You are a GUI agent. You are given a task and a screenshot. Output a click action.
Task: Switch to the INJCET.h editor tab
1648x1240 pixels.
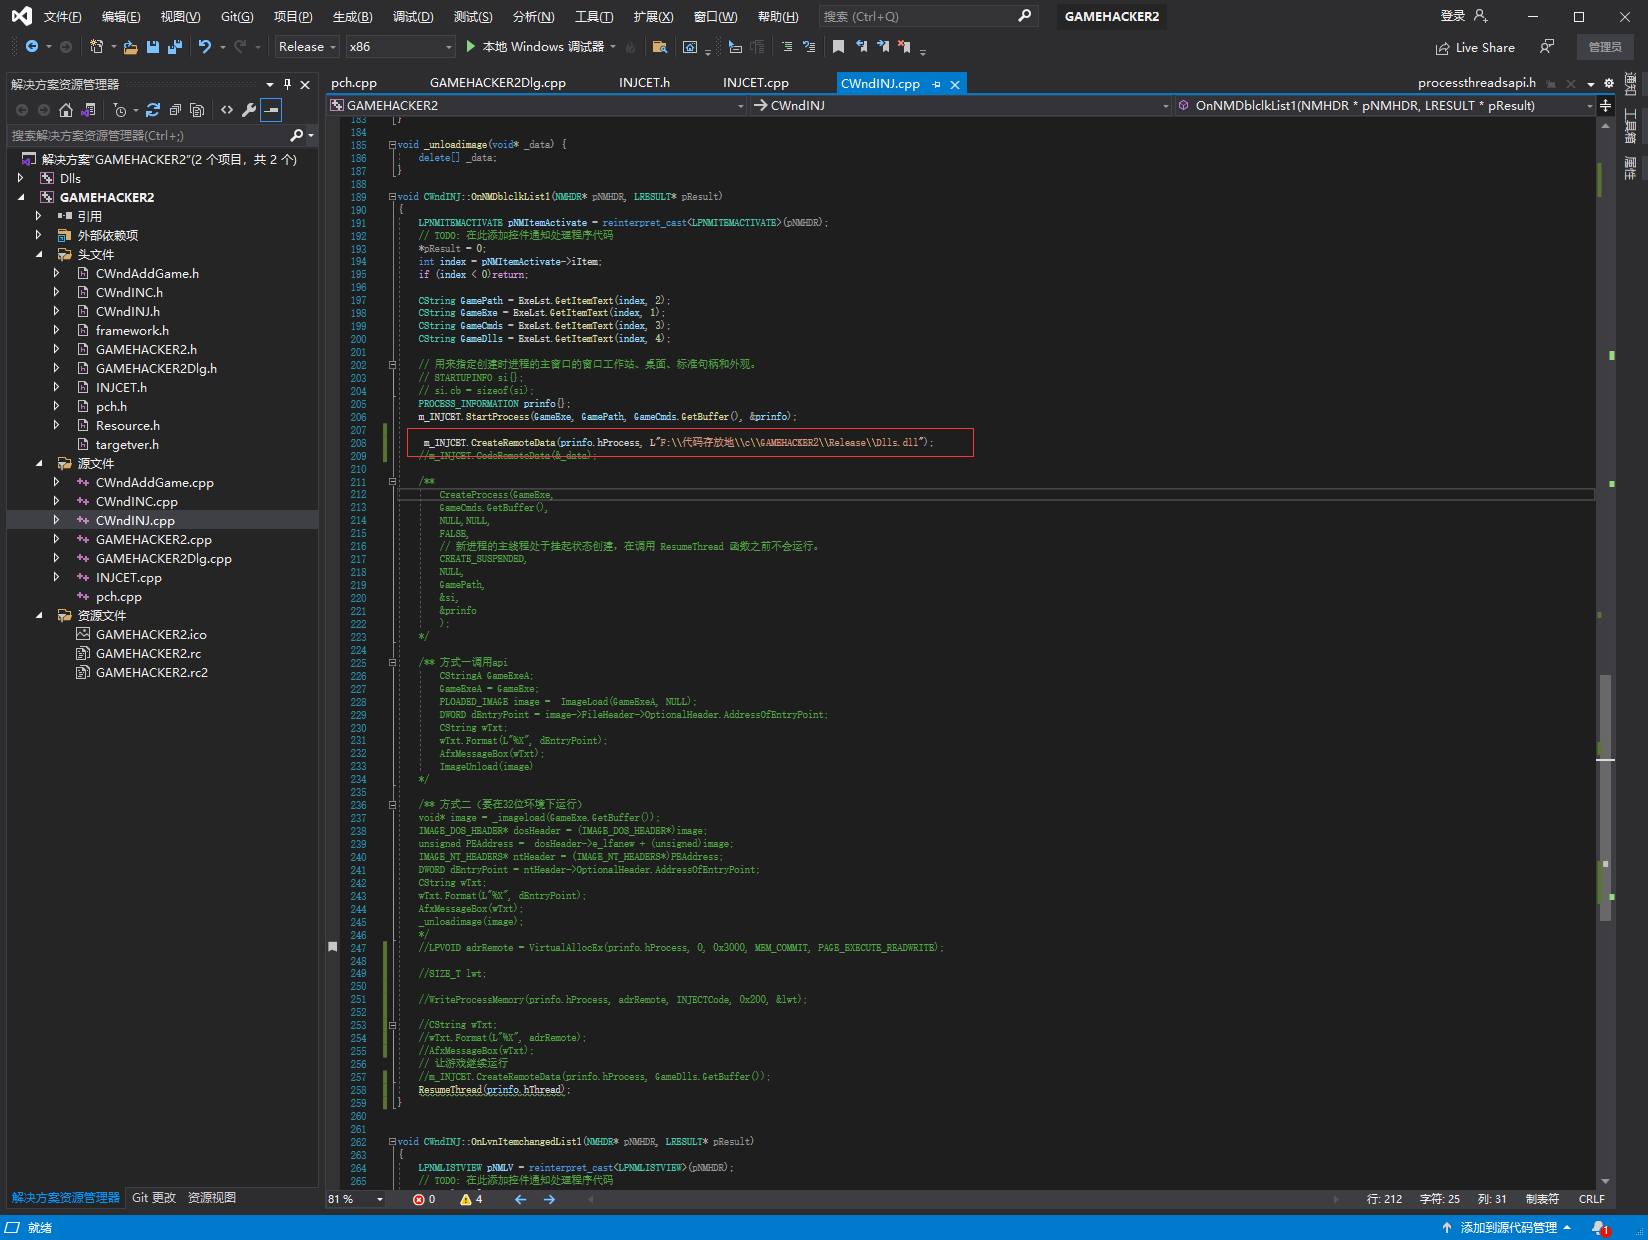644,83
